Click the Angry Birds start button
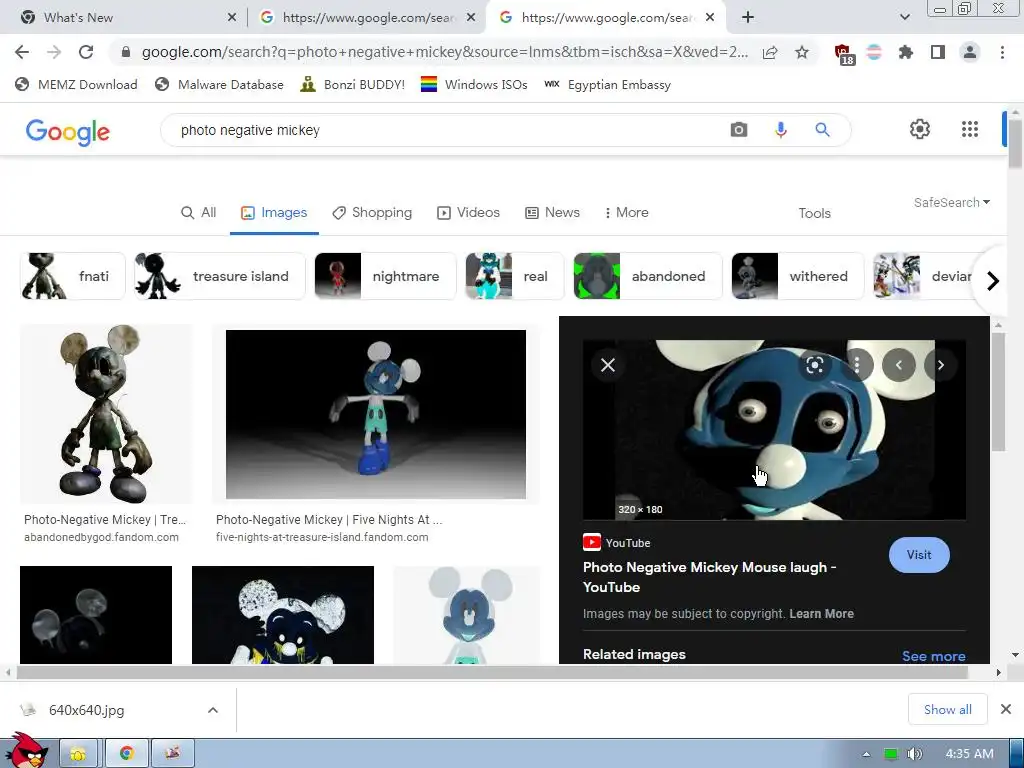1024x768 pixels. point(26,750)
